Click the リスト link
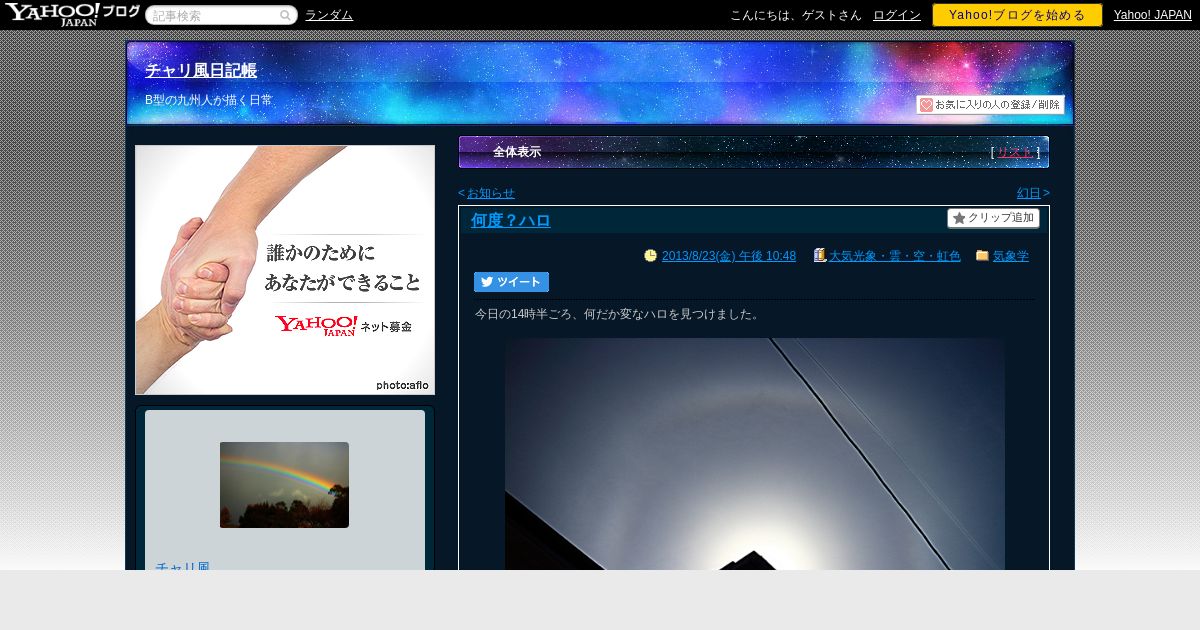The height and width of the screenshot is (630, 1200). (x=1015, y=152)
